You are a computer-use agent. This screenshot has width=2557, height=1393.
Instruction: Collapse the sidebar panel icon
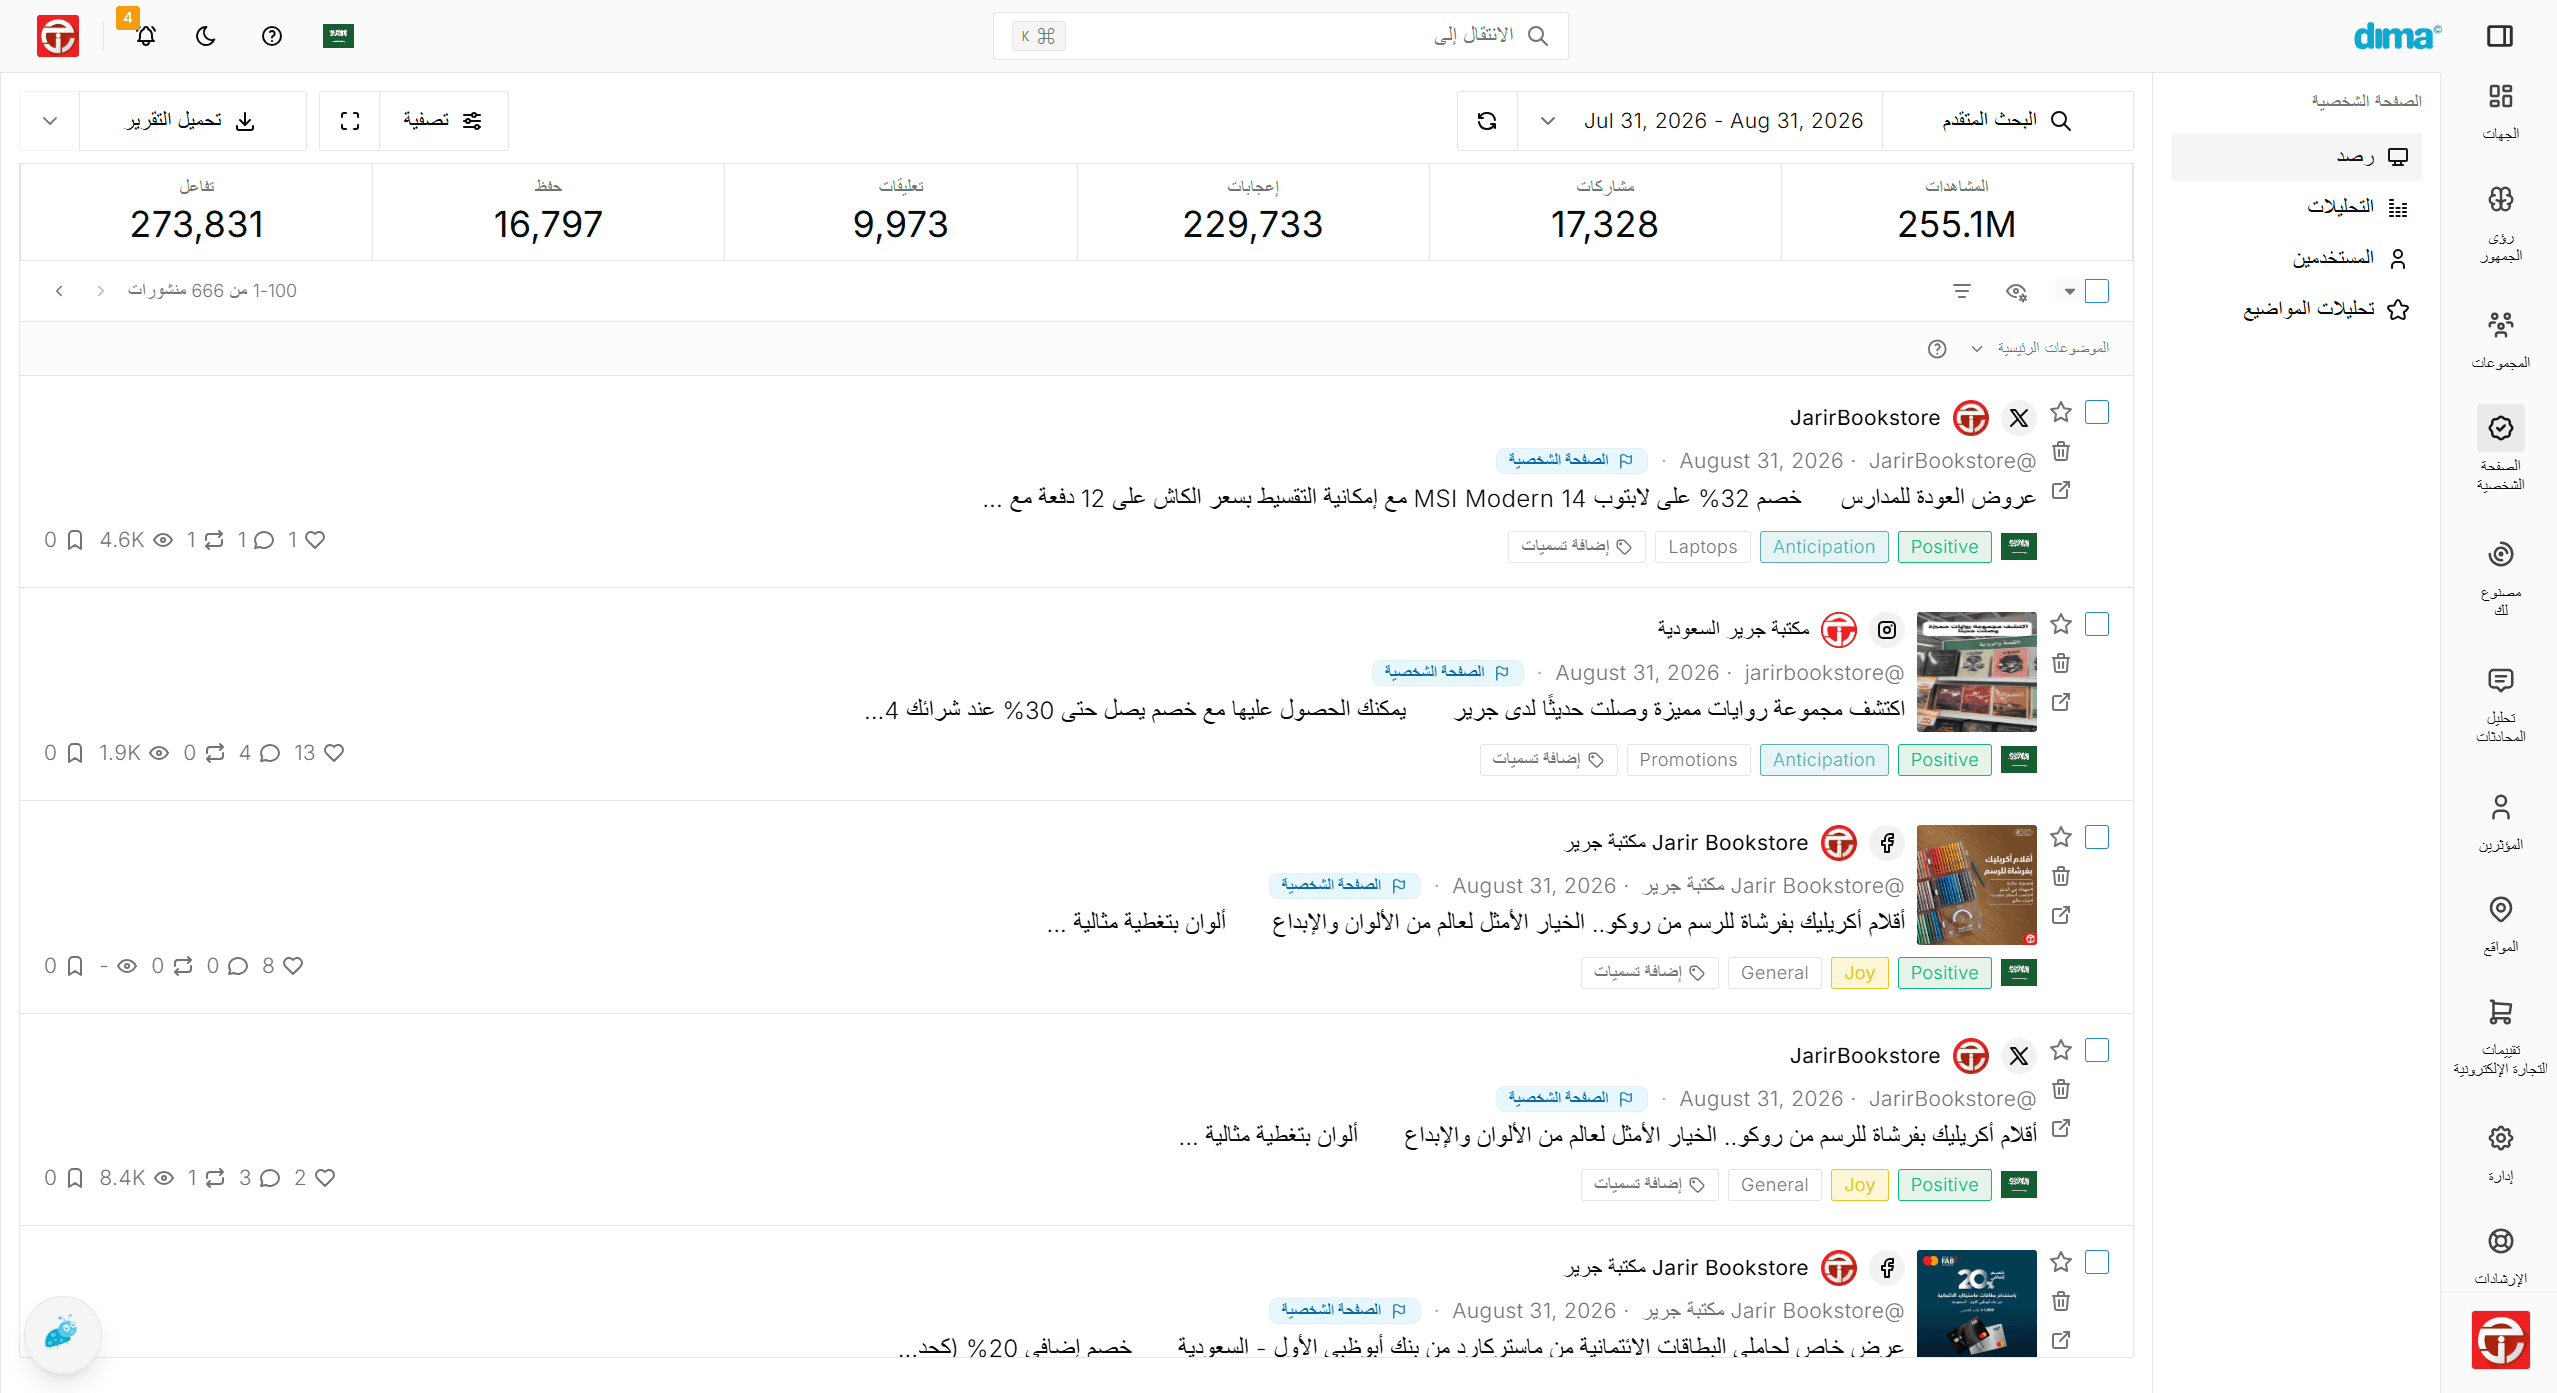[2499, 36]
